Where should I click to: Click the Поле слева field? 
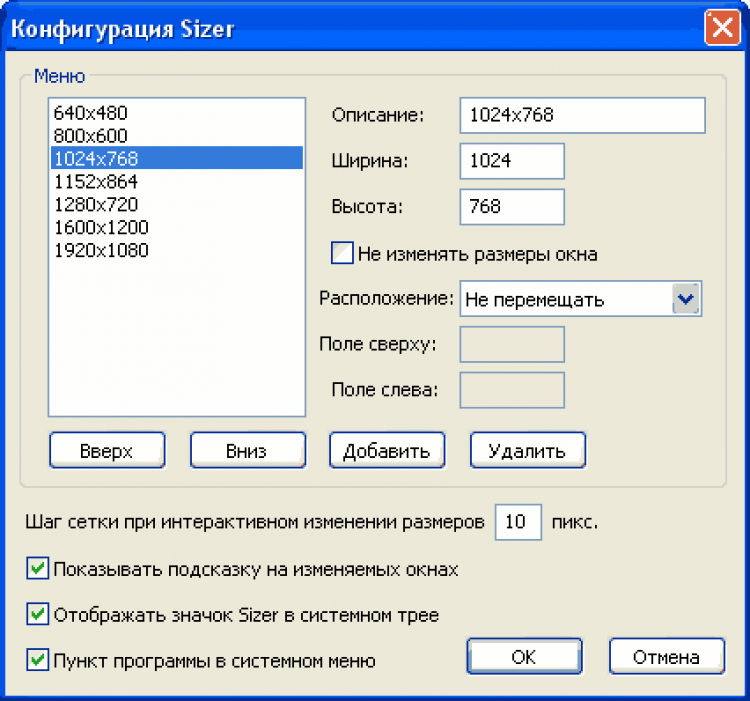coord(512,390)
